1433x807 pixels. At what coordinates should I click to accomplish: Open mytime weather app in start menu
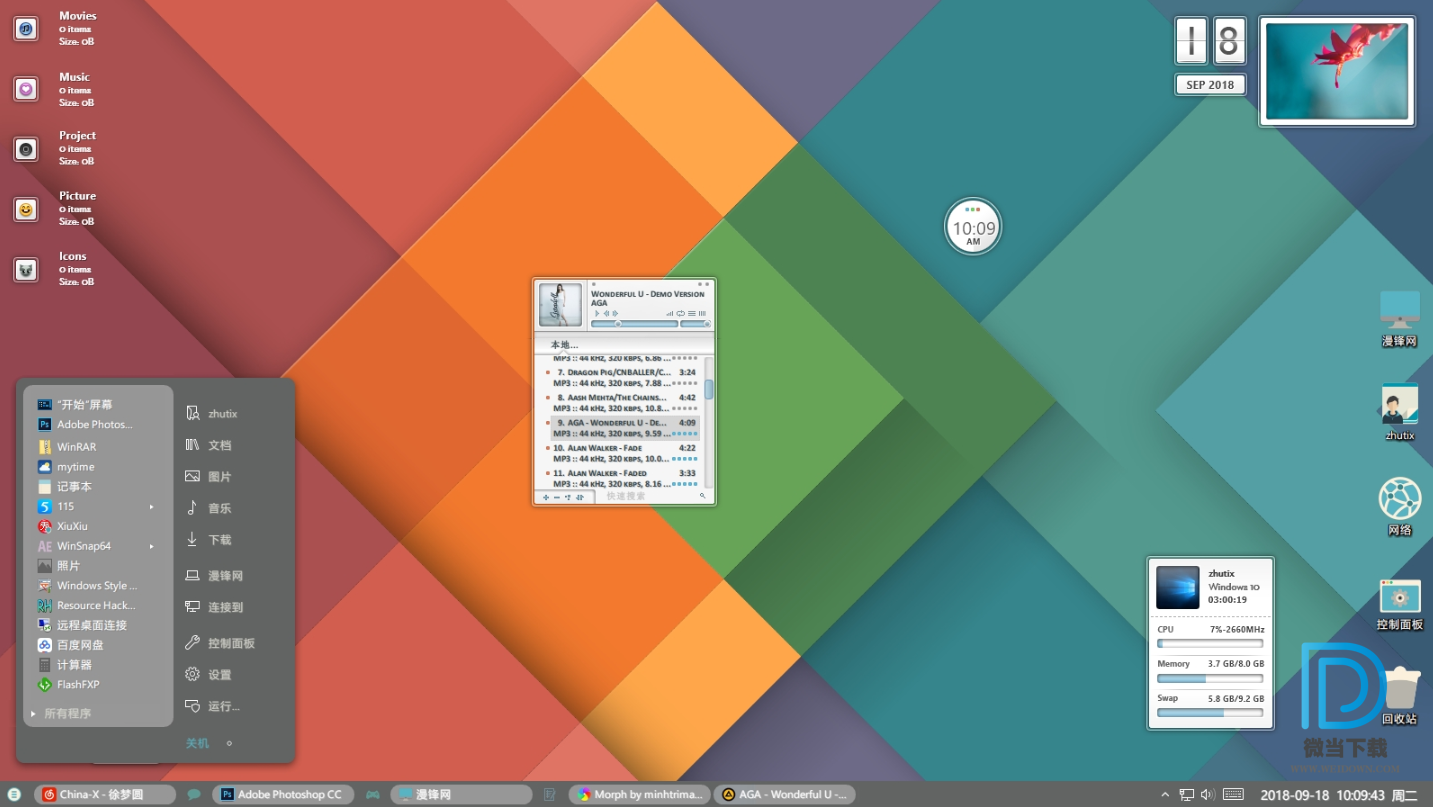pyautogui.click(x=67, y=467)
